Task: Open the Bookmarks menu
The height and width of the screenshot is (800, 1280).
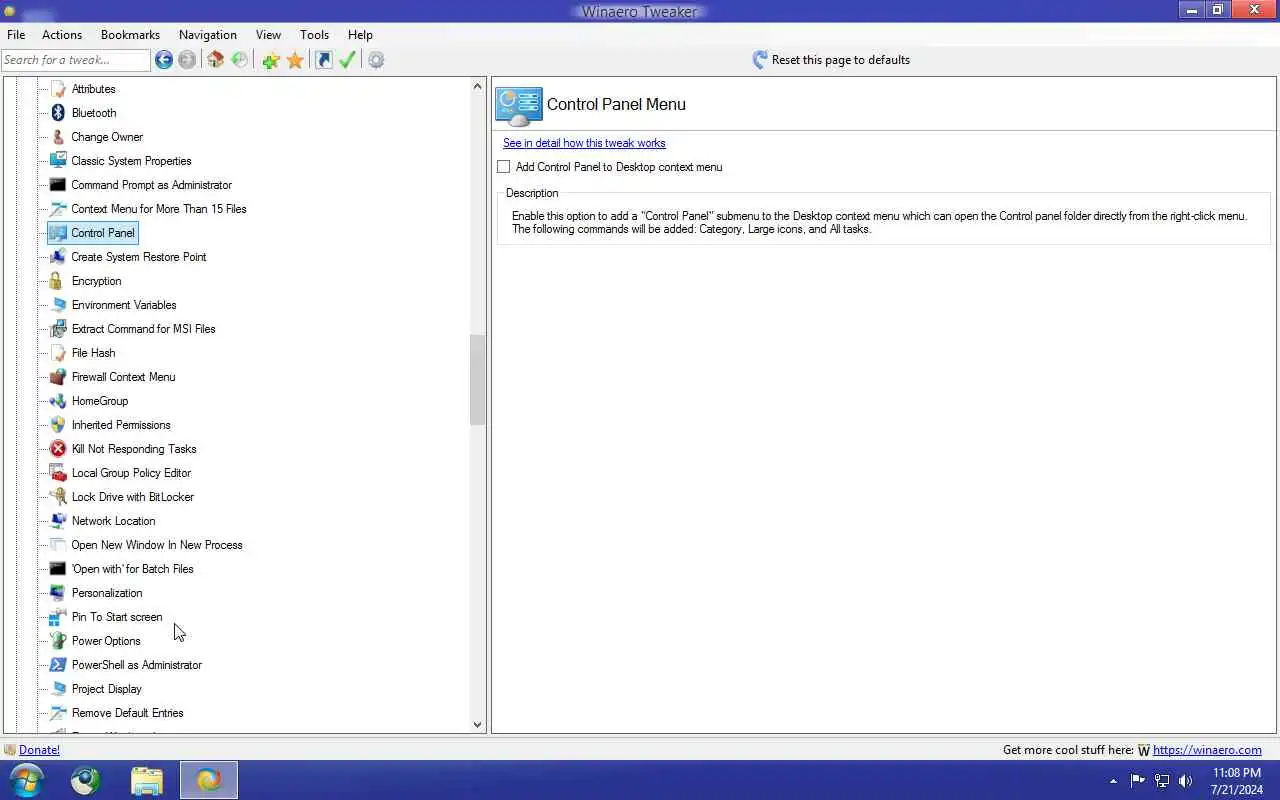Action: click(x=130, y=34)
